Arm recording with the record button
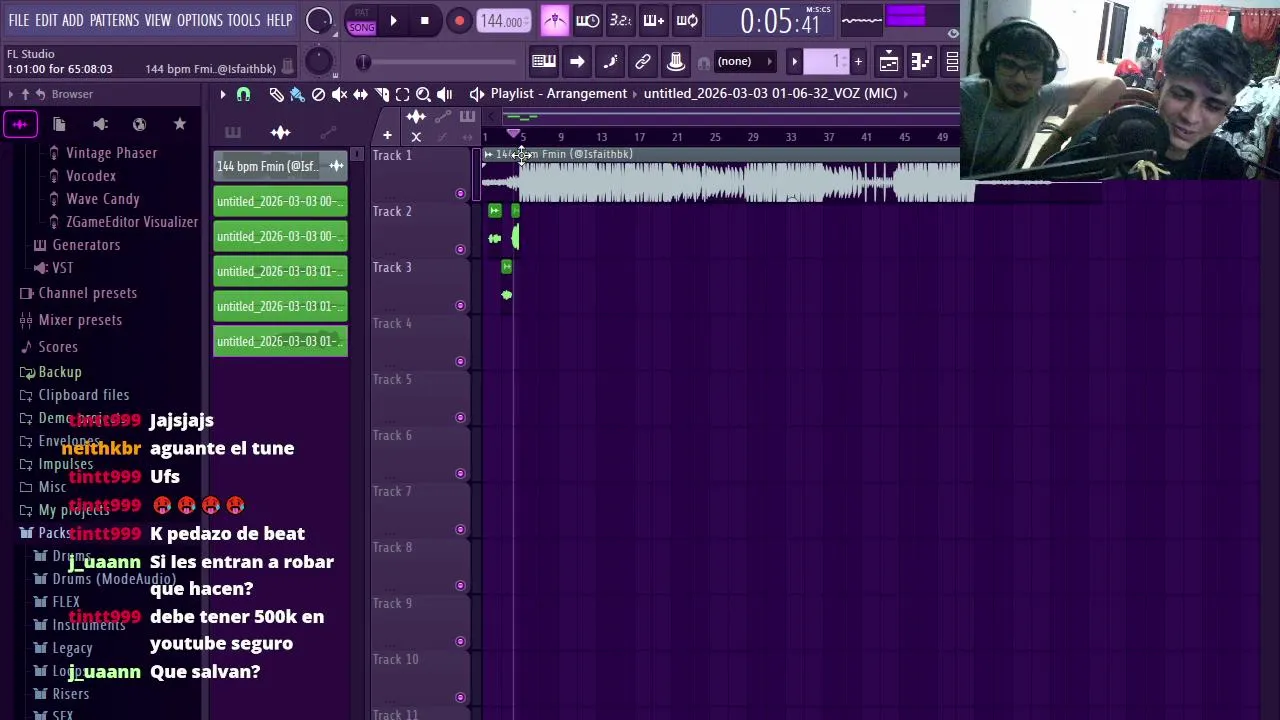This screenshot has width=1280, height=720. coord(459,21)
